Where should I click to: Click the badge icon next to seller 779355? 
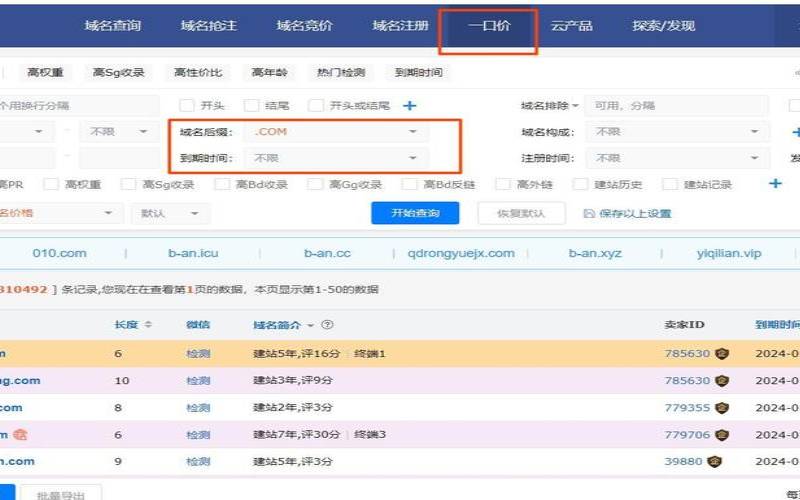(721, 408)
